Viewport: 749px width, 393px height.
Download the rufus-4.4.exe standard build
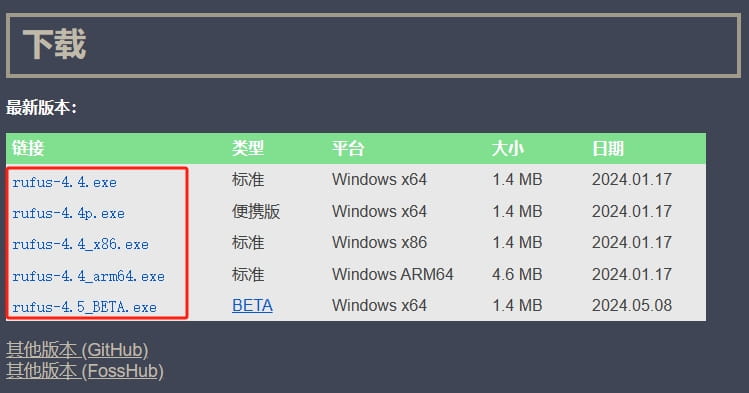pos(64,182)
